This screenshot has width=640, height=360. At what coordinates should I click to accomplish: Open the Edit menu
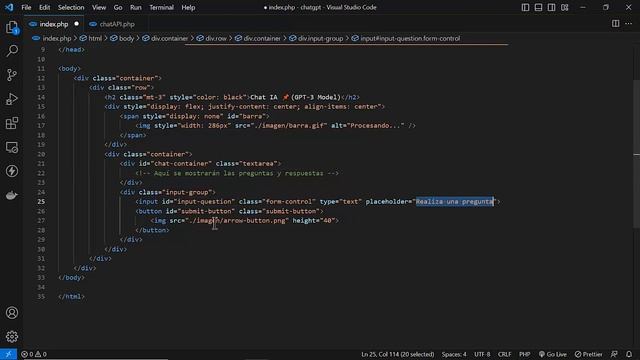pos(44,7)
